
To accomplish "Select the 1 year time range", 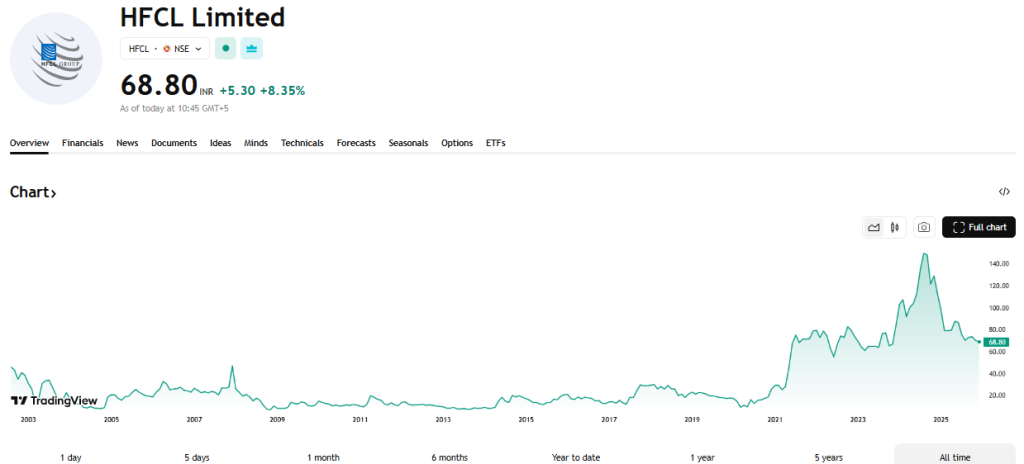I will [x=702, y=457].
